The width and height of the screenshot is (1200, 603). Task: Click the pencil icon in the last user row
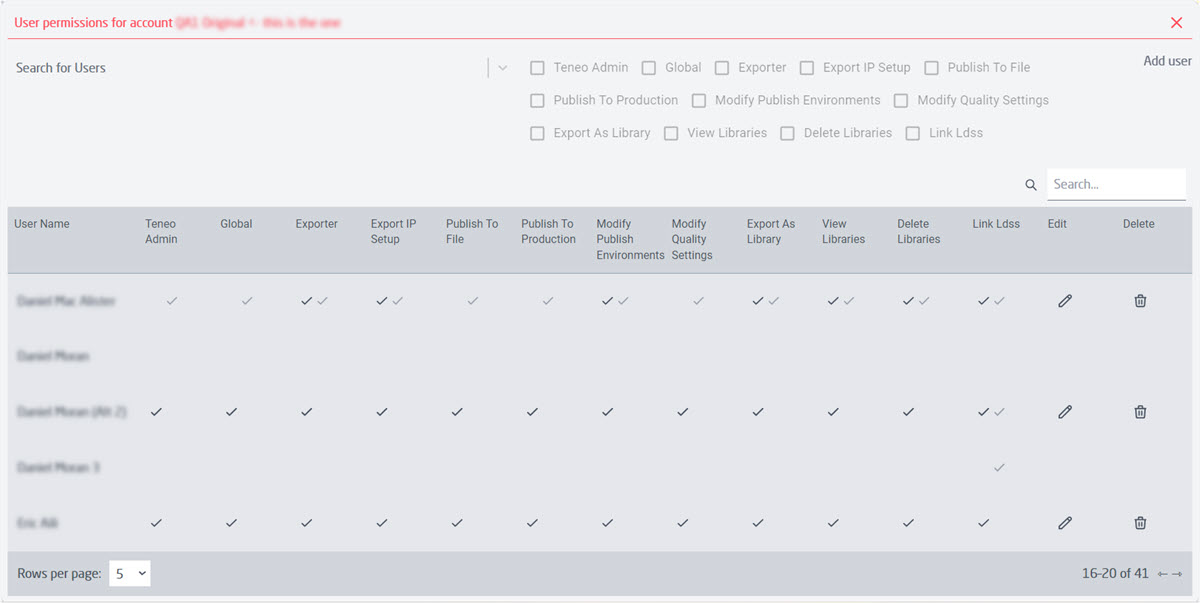[x=1065, y=523]
